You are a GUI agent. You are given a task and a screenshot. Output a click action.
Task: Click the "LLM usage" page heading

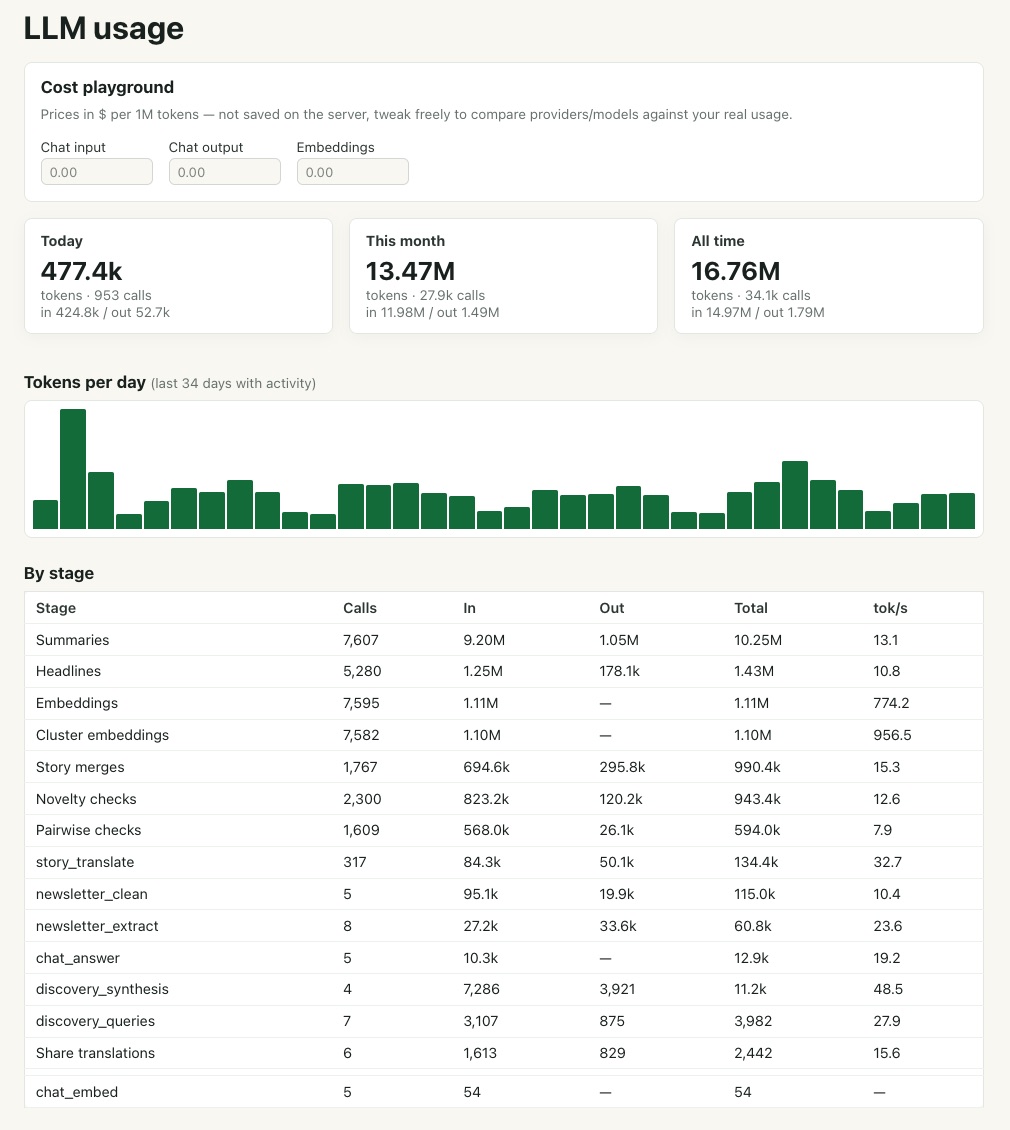(x=104, y=28)
